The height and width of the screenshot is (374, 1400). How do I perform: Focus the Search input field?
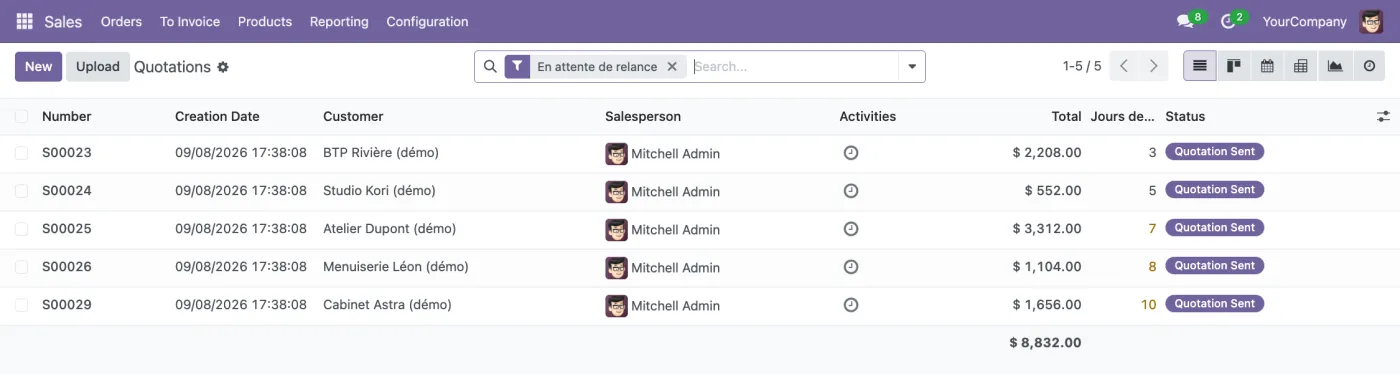pos(795,67)
